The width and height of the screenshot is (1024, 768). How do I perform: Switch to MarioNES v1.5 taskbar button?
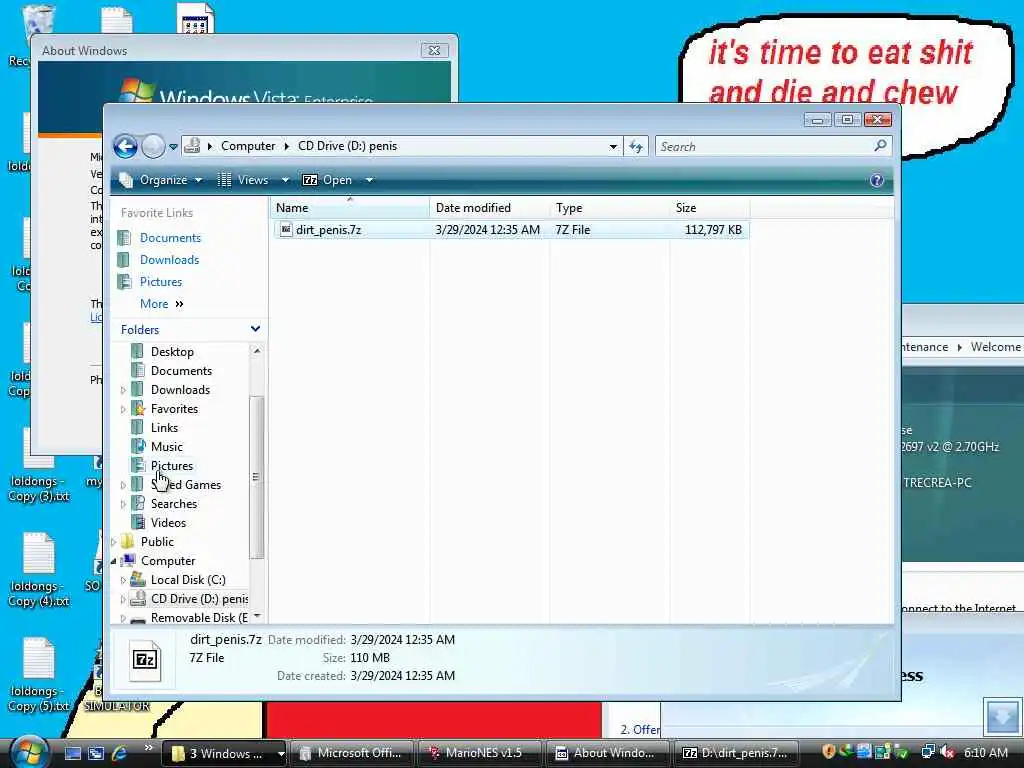[480, 754]
